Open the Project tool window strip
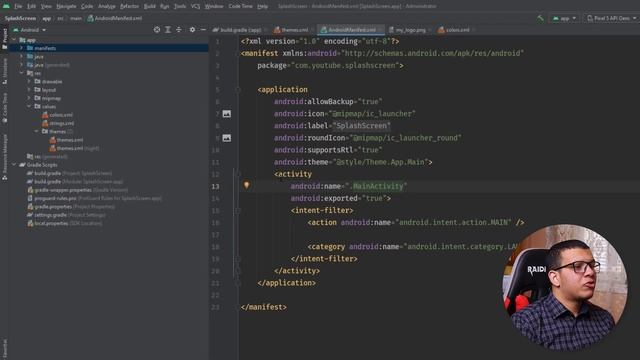640x360 pixels. [x=4, y=39]
